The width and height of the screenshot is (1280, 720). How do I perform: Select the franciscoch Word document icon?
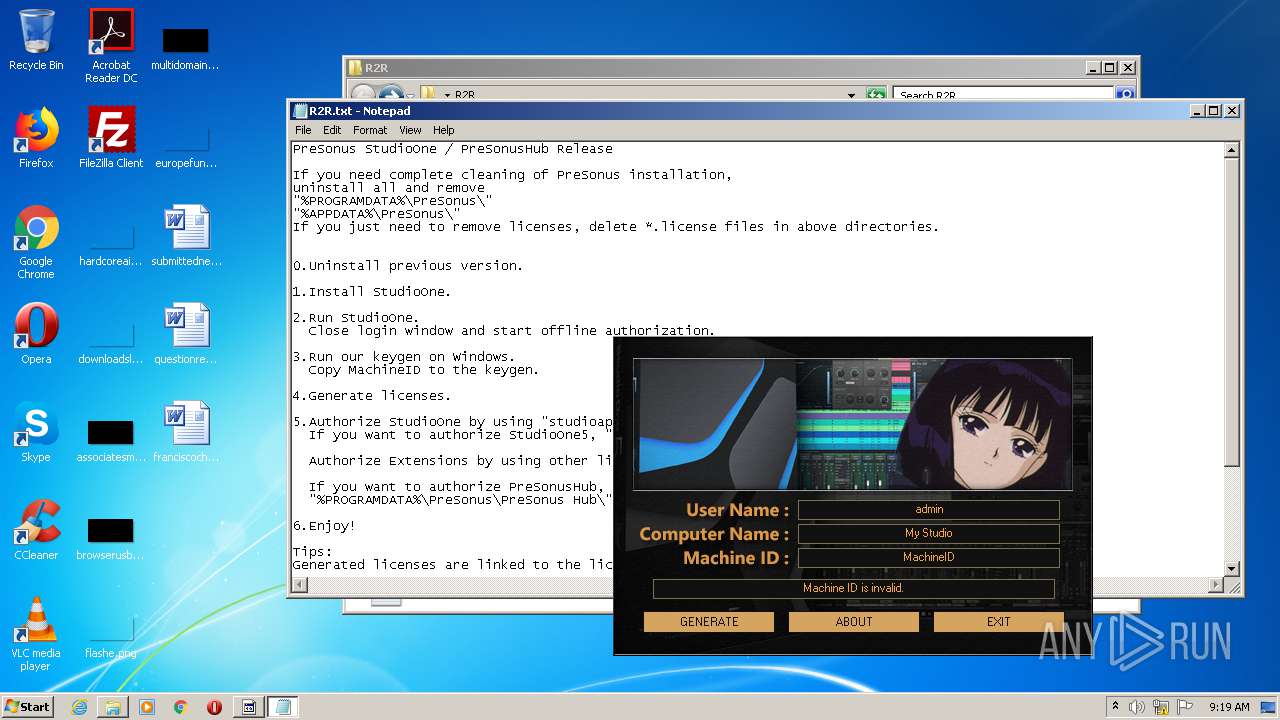tap(186, 432)
